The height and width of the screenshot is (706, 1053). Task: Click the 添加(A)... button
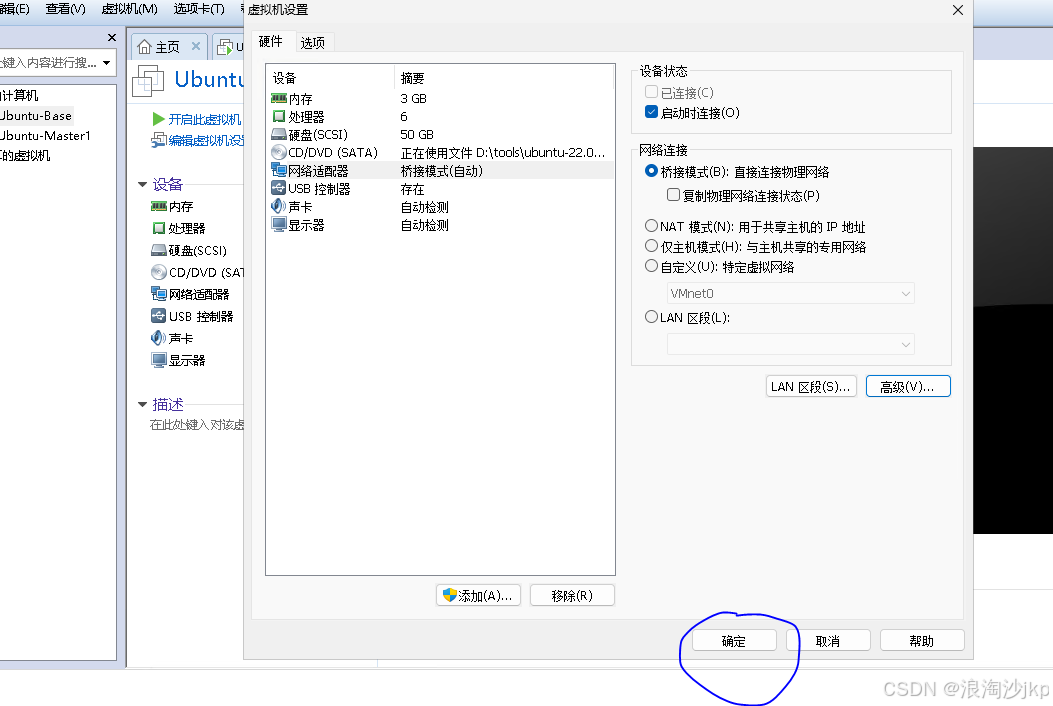click(x=478, y=595)
